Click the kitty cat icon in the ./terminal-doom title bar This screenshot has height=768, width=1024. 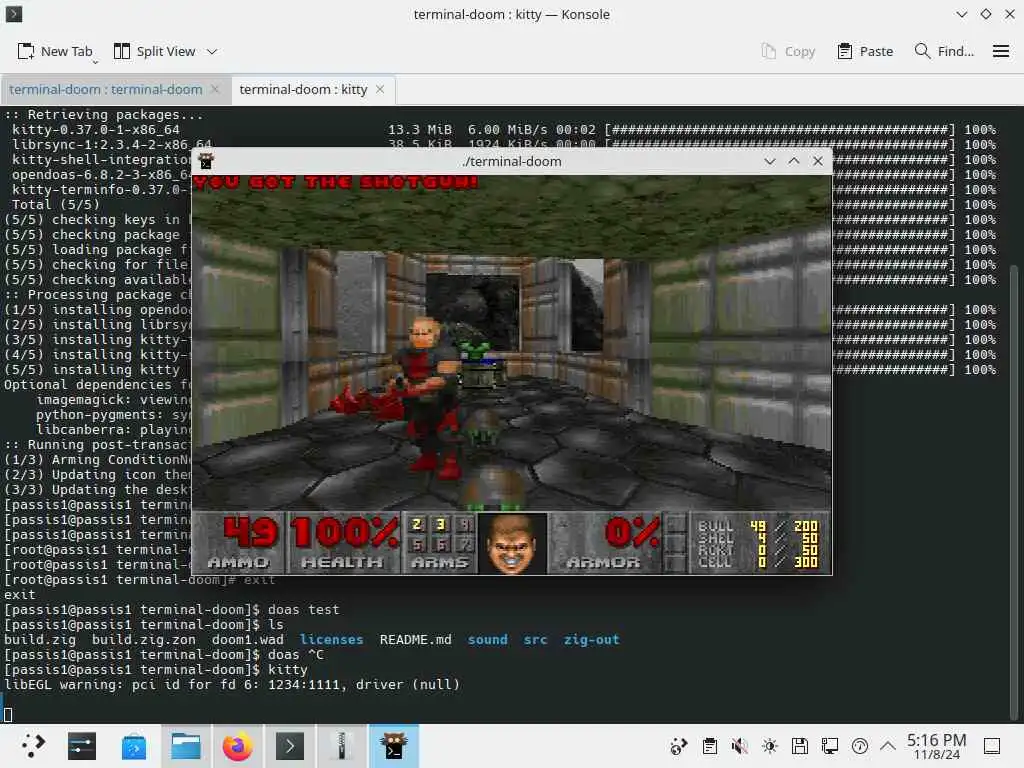[x=206, y=161]
